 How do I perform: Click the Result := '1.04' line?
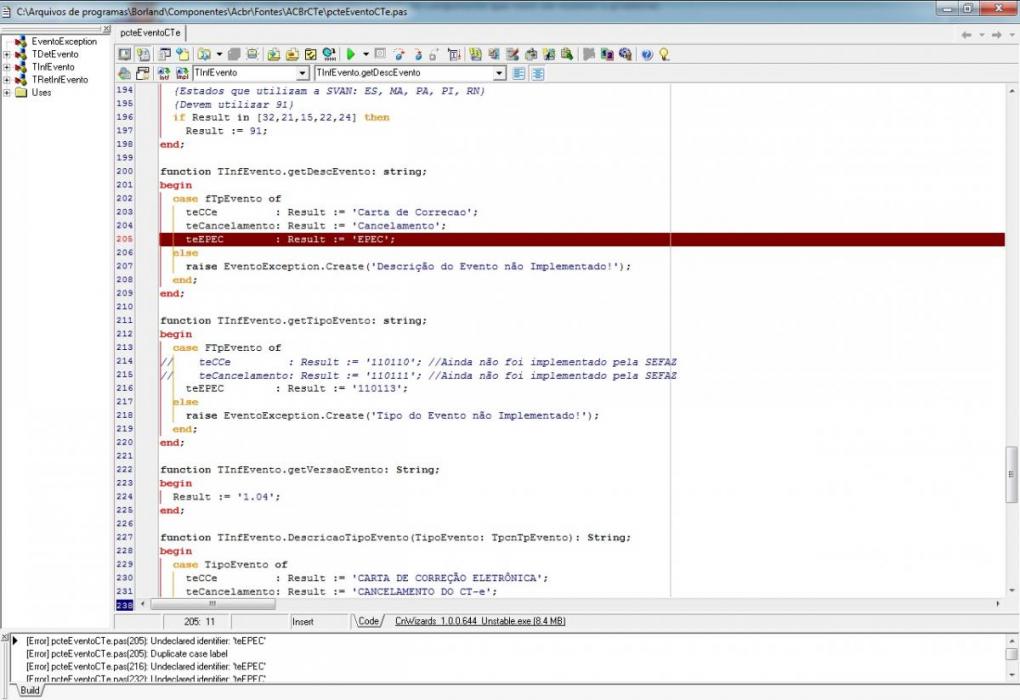[x=226, y=497]
